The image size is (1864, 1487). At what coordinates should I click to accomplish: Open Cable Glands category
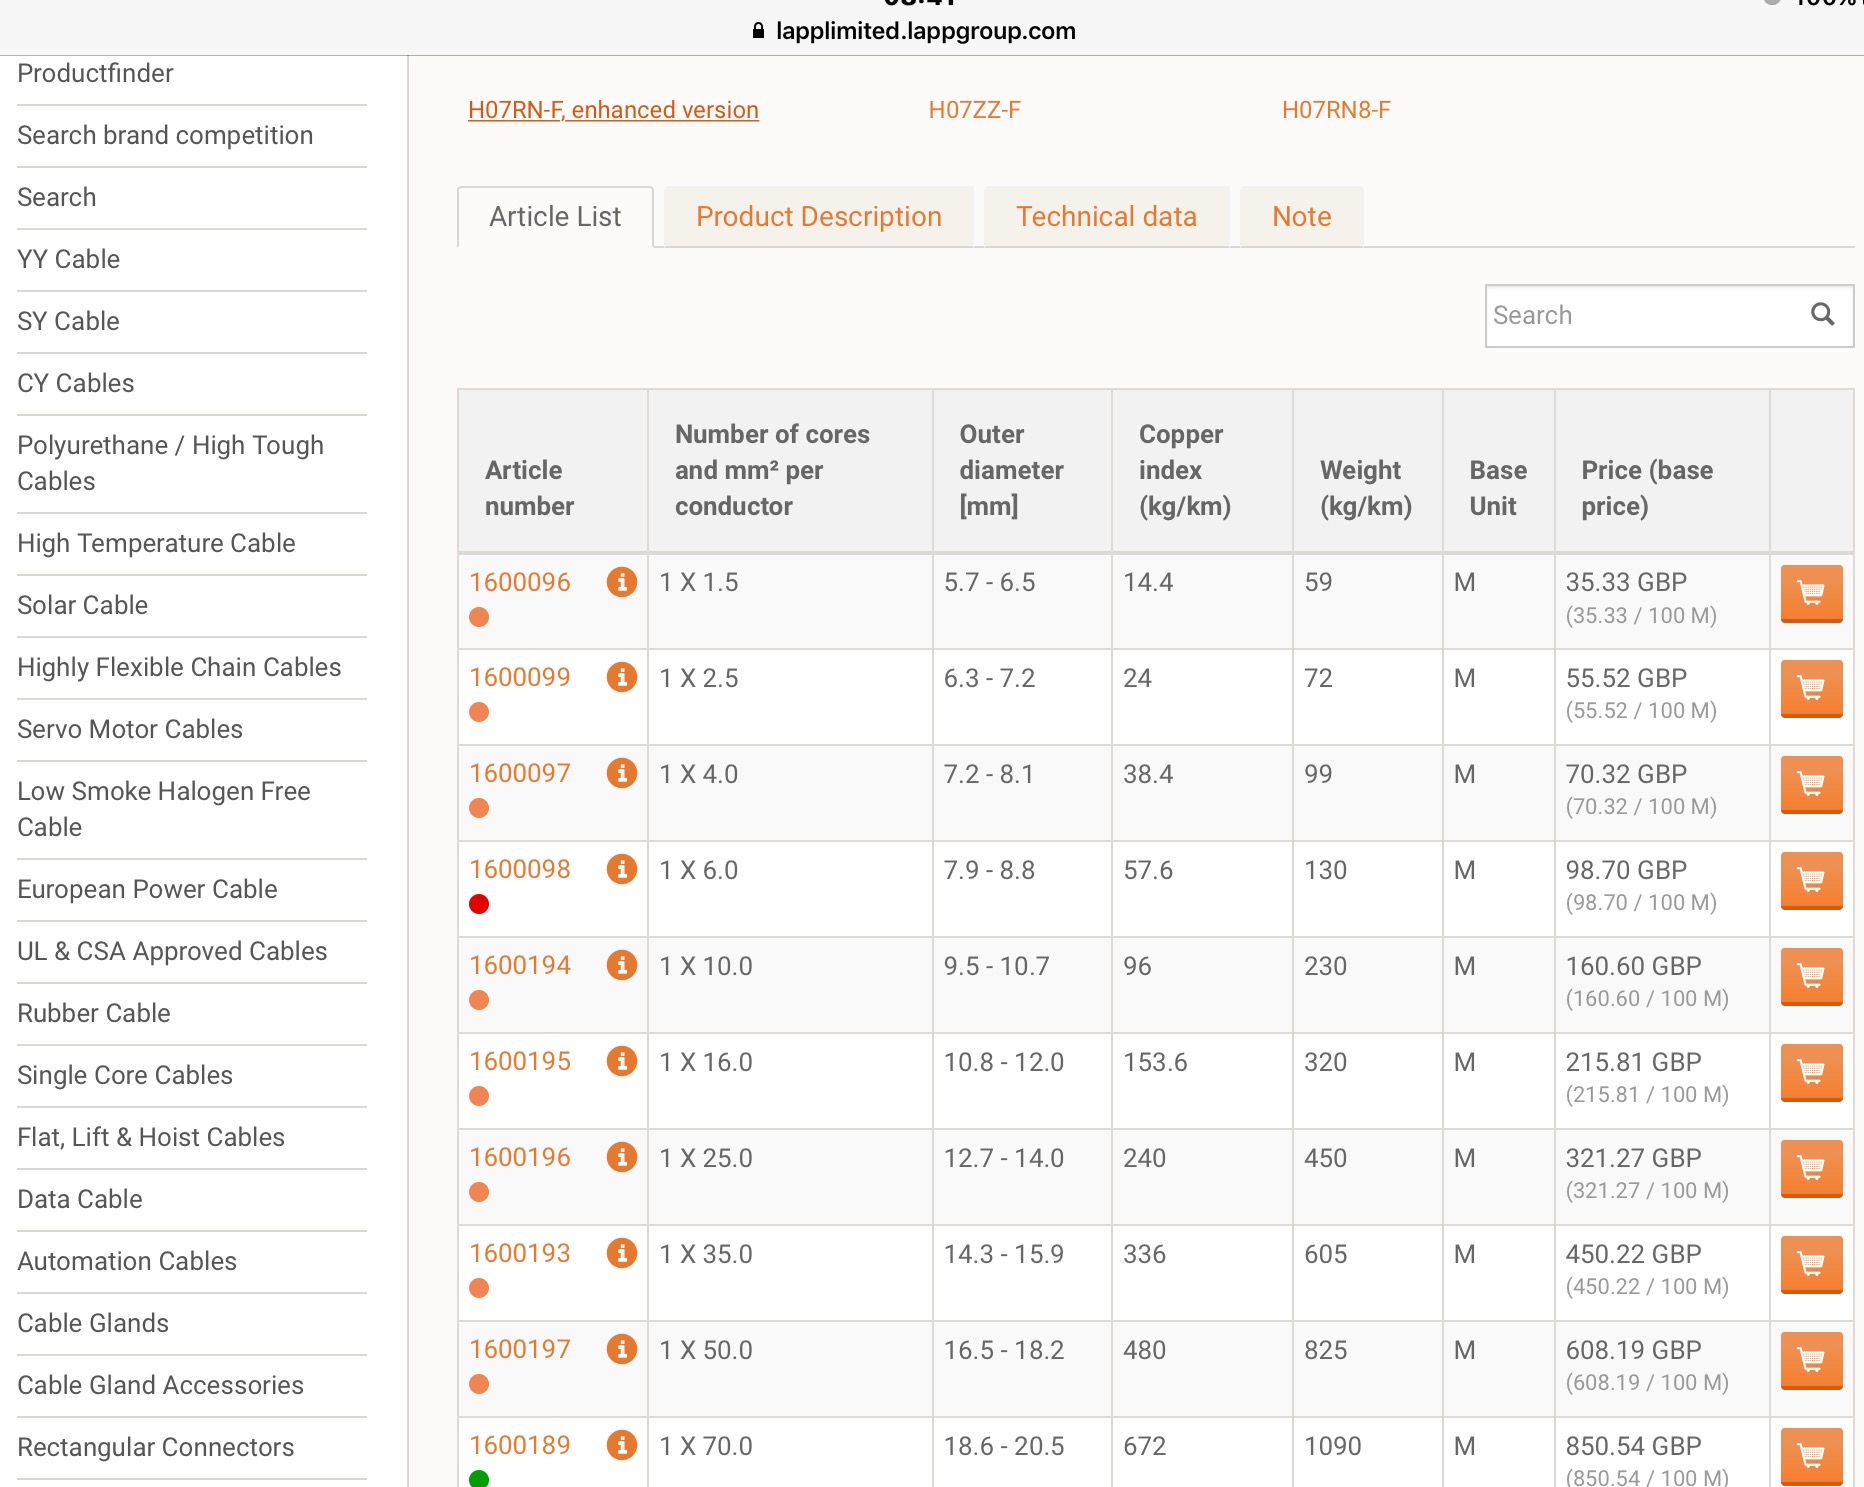click(x=93, y=1323)
